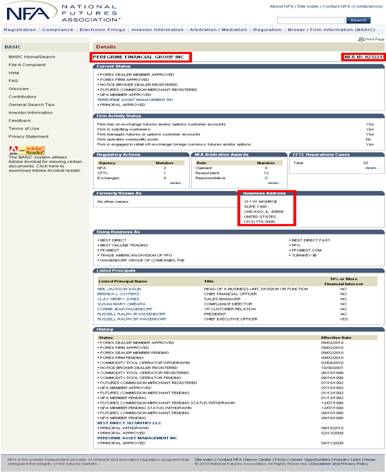This screenshot has width=386, height=472.
Task: Click the Search button
Action: (358, 20)
